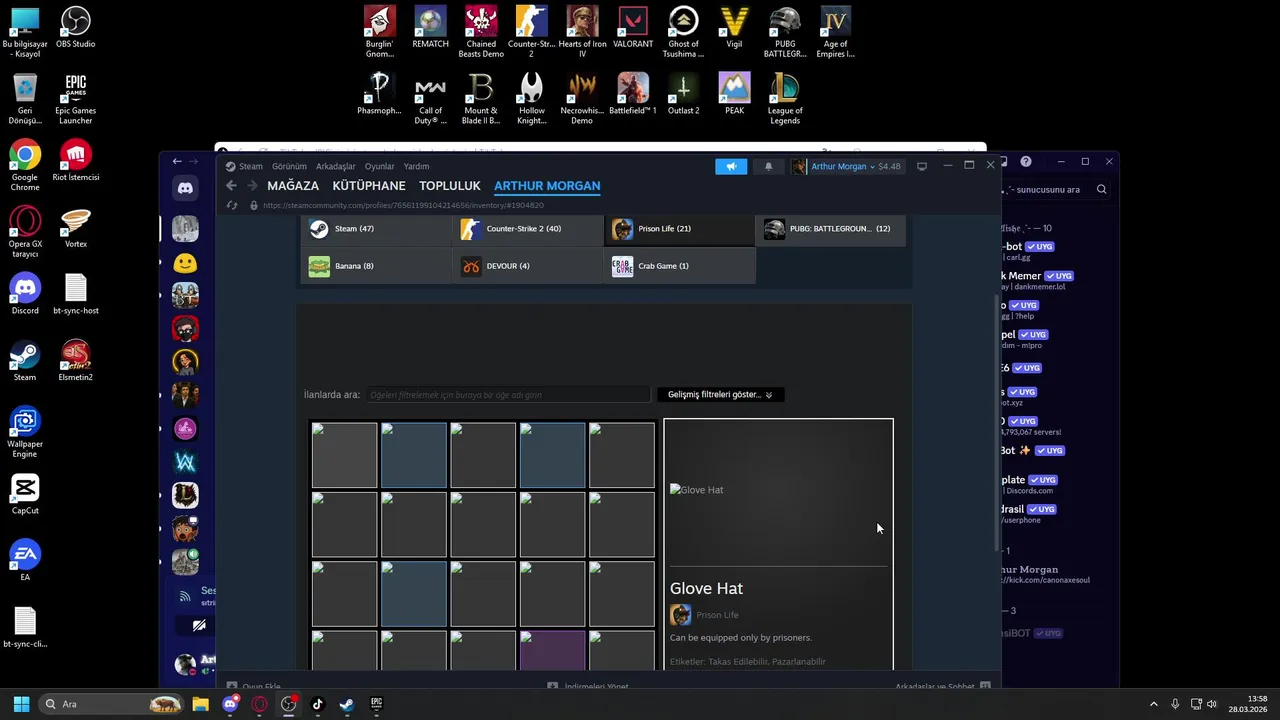This screenshot has width=1280, height=720.
Task: Select Phasmophobia desktop shortcut
Action: [x=379, y=94]
